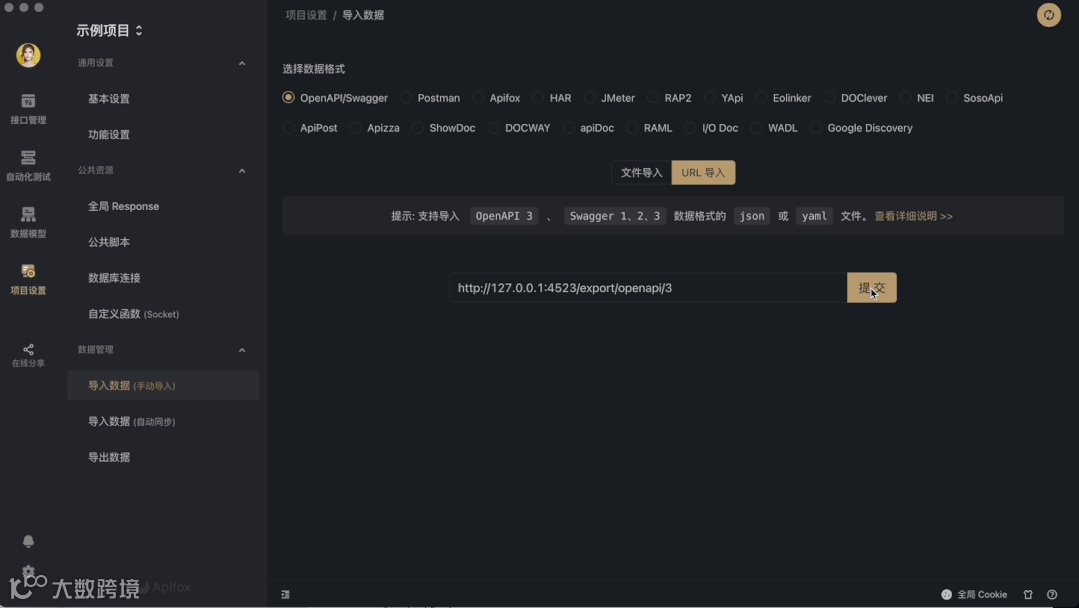The width and height of the screenshot is (1079, 608).
Task: Open 自动化测试 in the sidebar
Action: [28, 166]
